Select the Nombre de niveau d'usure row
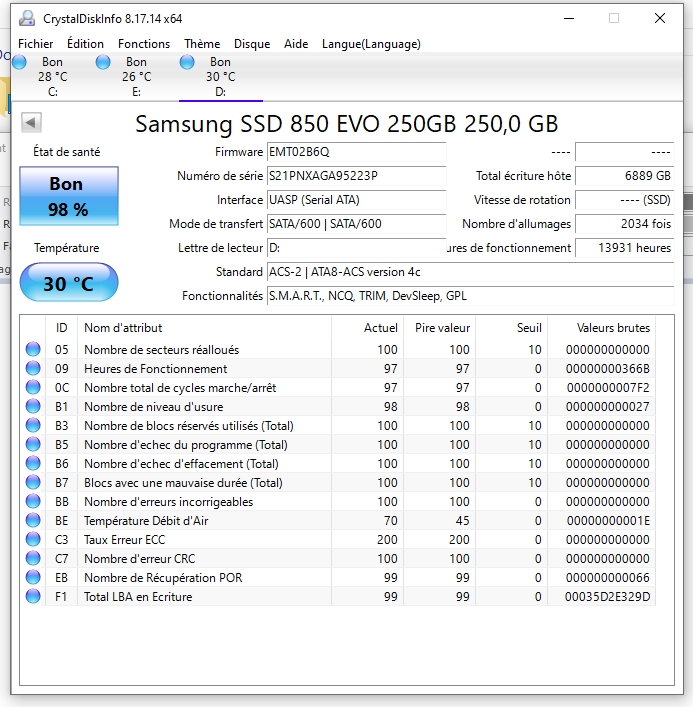Screen dimensions: 693x707 200,407
